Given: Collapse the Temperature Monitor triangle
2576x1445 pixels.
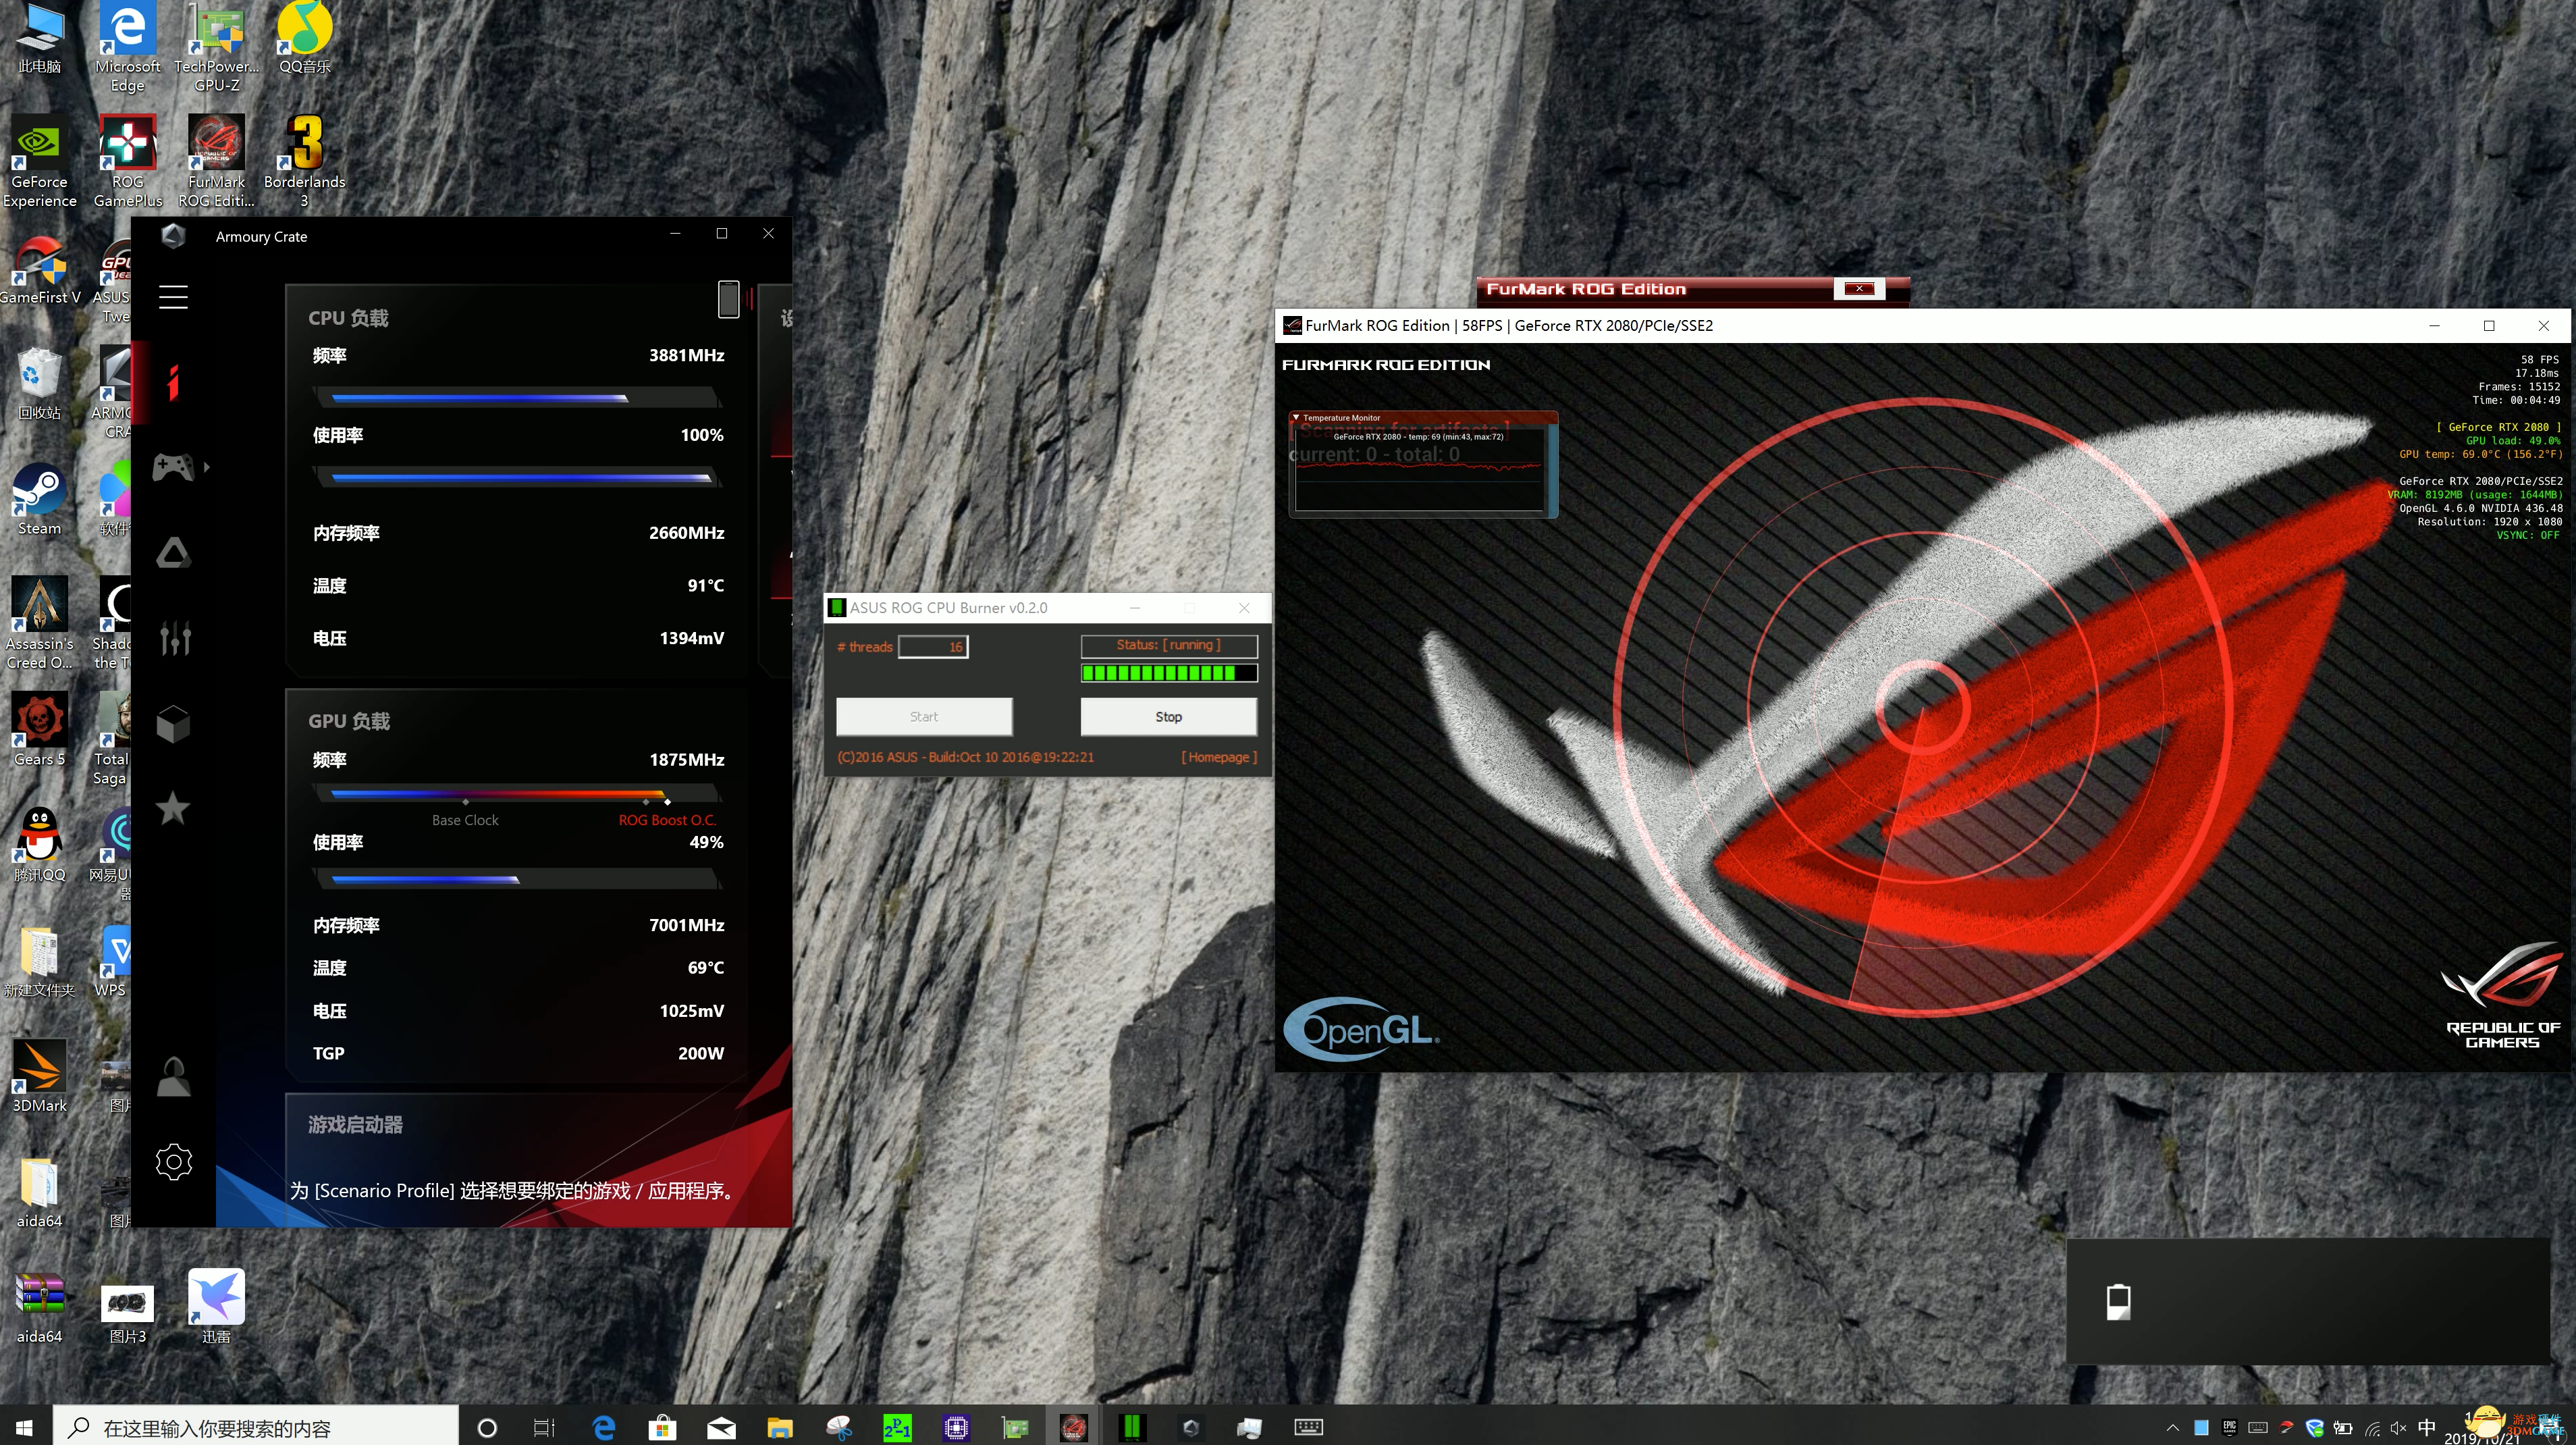Looking at the screenshot, I should click(x=1296, y=418).
